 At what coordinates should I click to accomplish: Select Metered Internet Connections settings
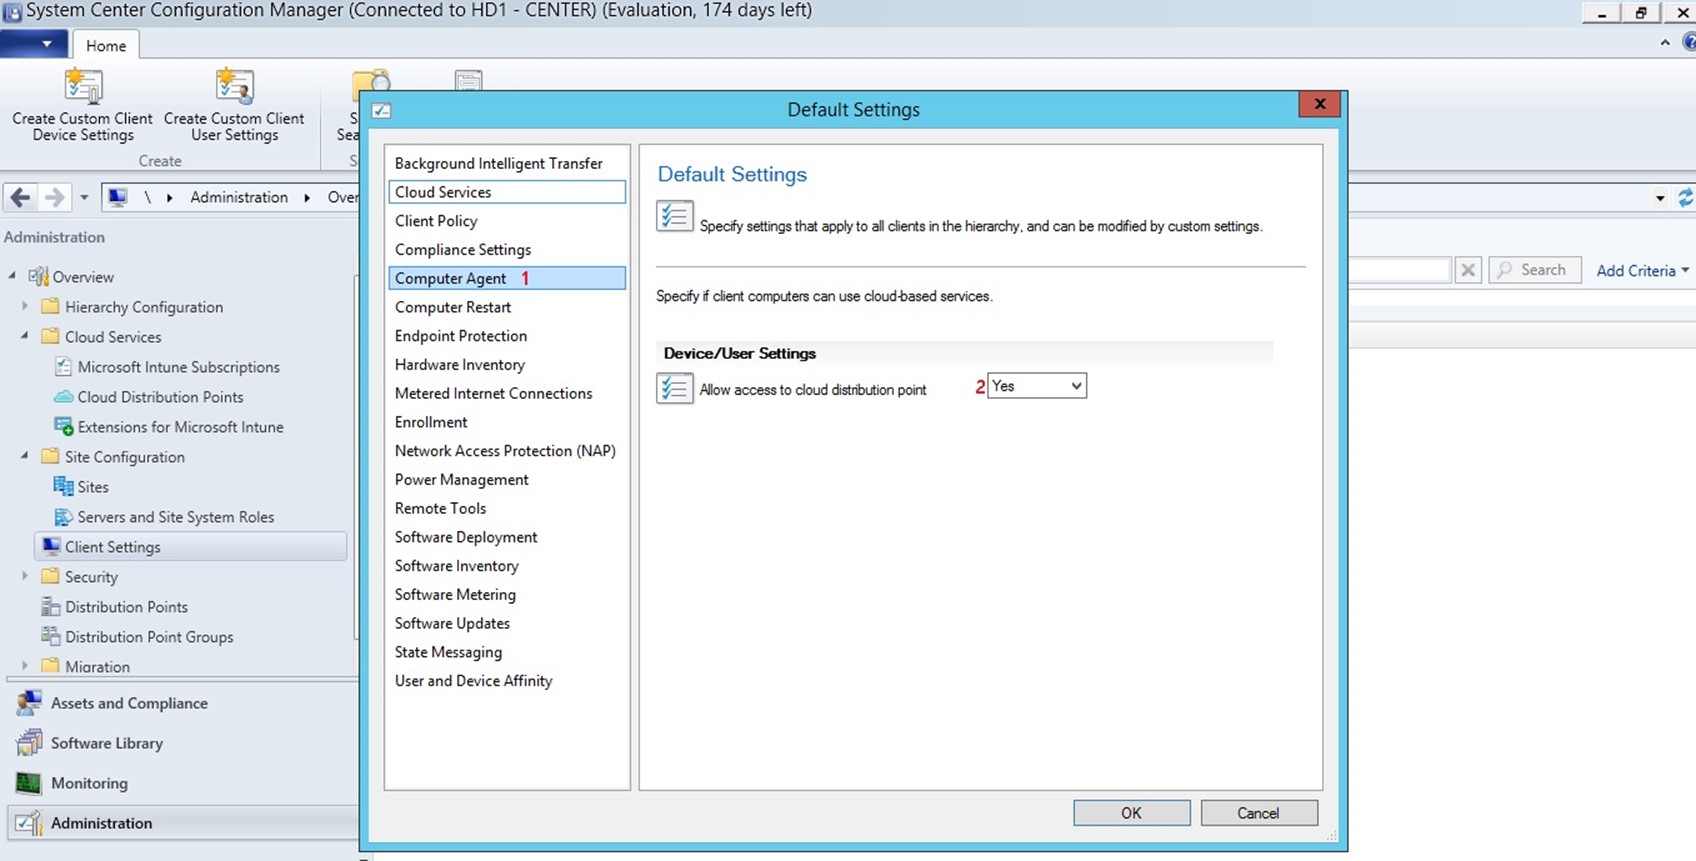tap(507, 393)
